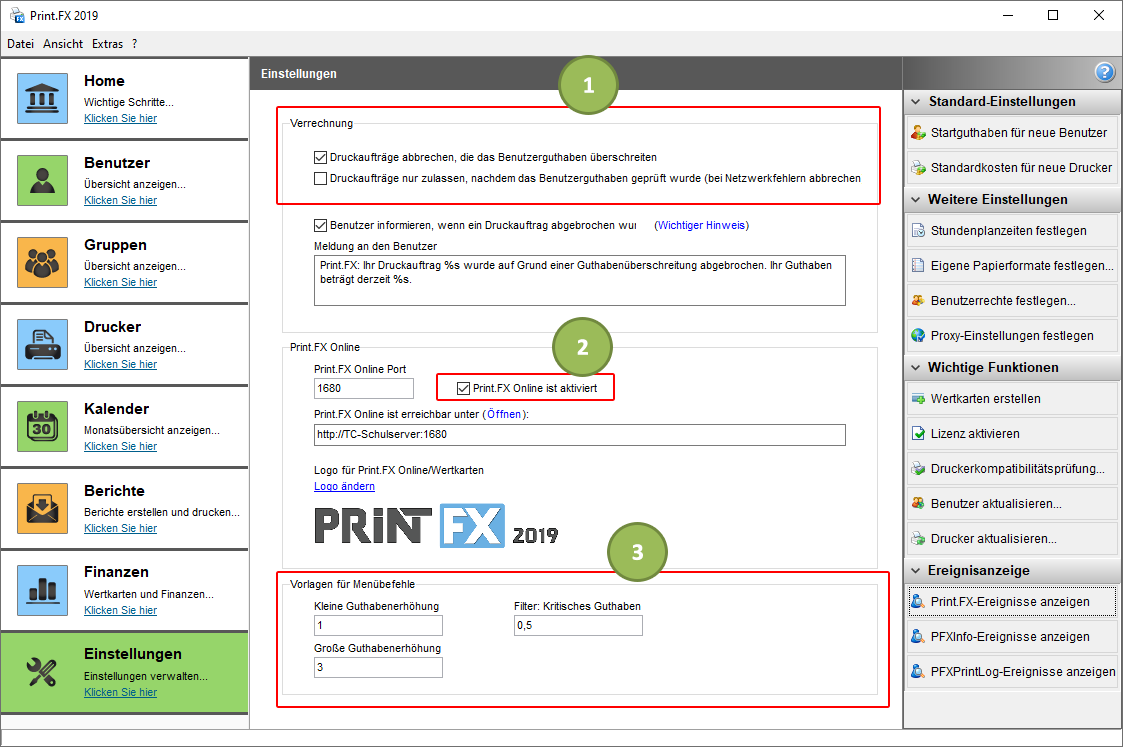Toggle Benutzer informieren checkbox
This screenshot has width=1123, height=747.
coord(320,226)
